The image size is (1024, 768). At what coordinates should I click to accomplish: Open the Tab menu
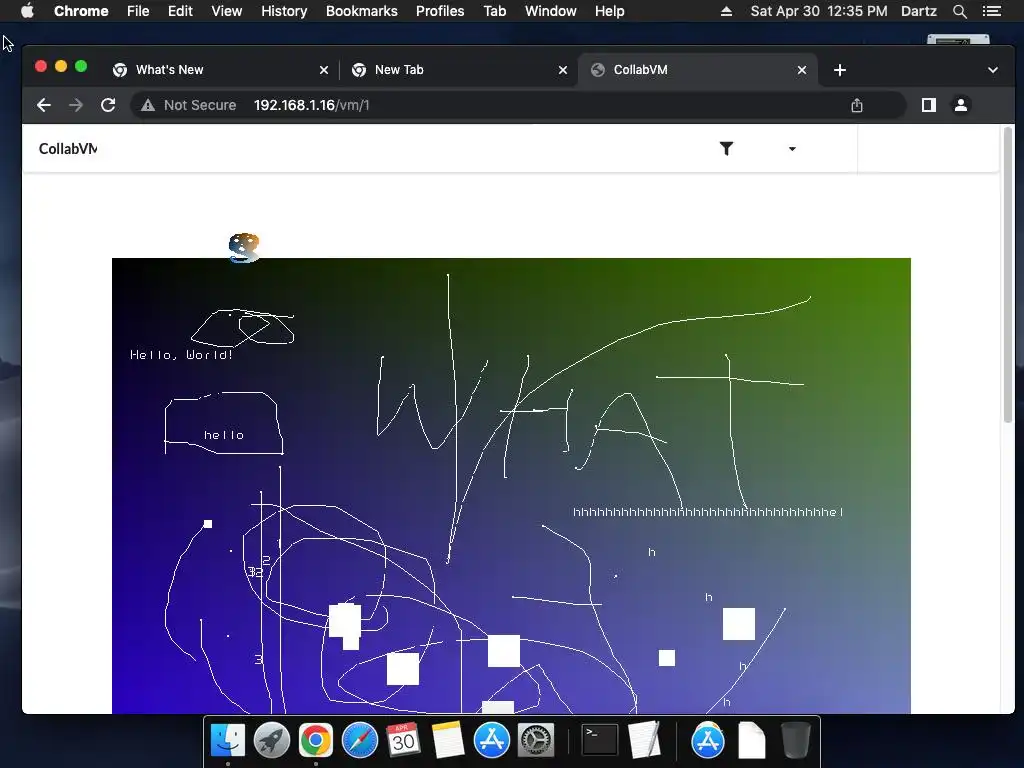coord(494,11)
